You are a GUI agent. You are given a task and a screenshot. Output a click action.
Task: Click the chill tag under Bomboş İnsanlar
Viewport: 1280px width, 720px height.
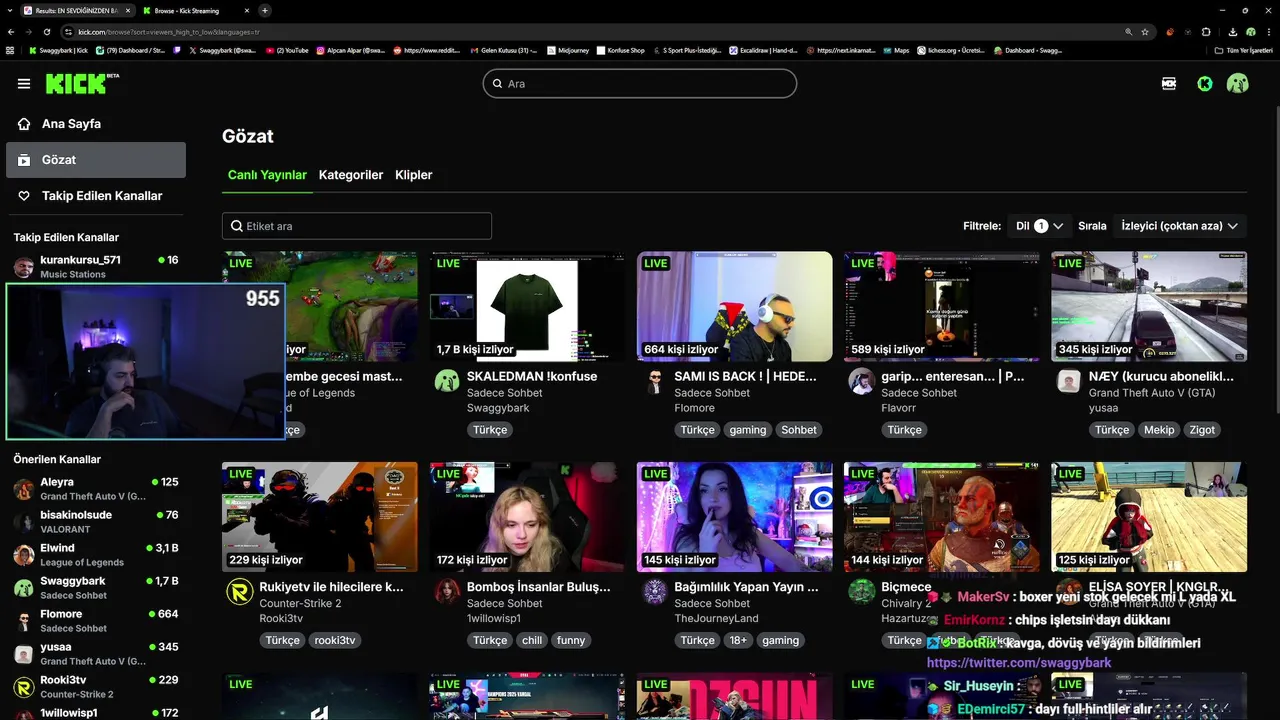(x=532, y=640)
